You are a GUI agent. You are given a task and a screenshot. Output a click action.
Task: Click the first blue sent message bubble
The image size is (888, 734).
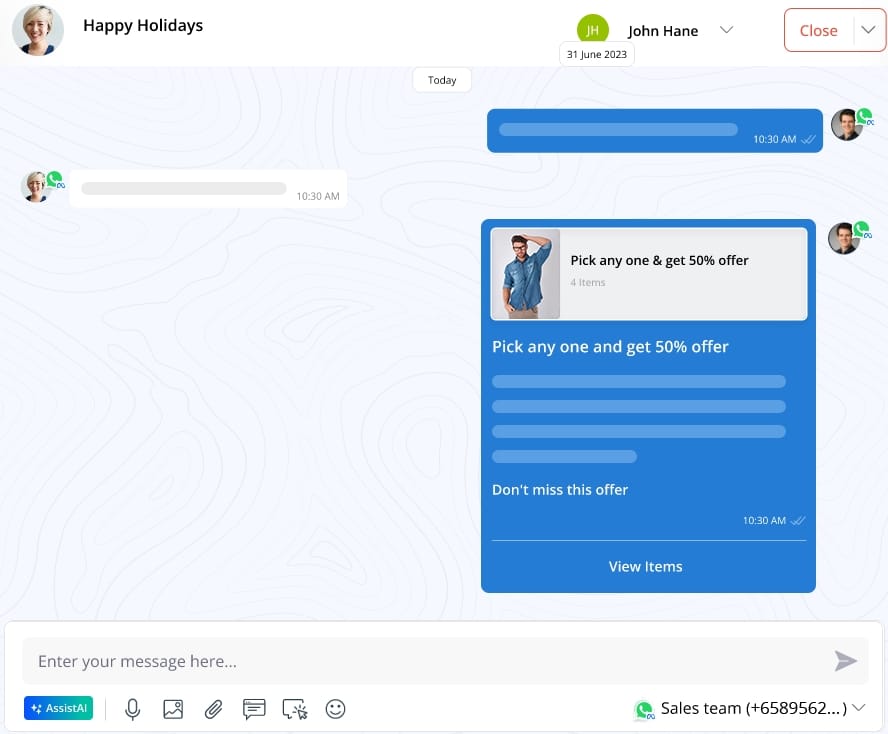point(655,131)
